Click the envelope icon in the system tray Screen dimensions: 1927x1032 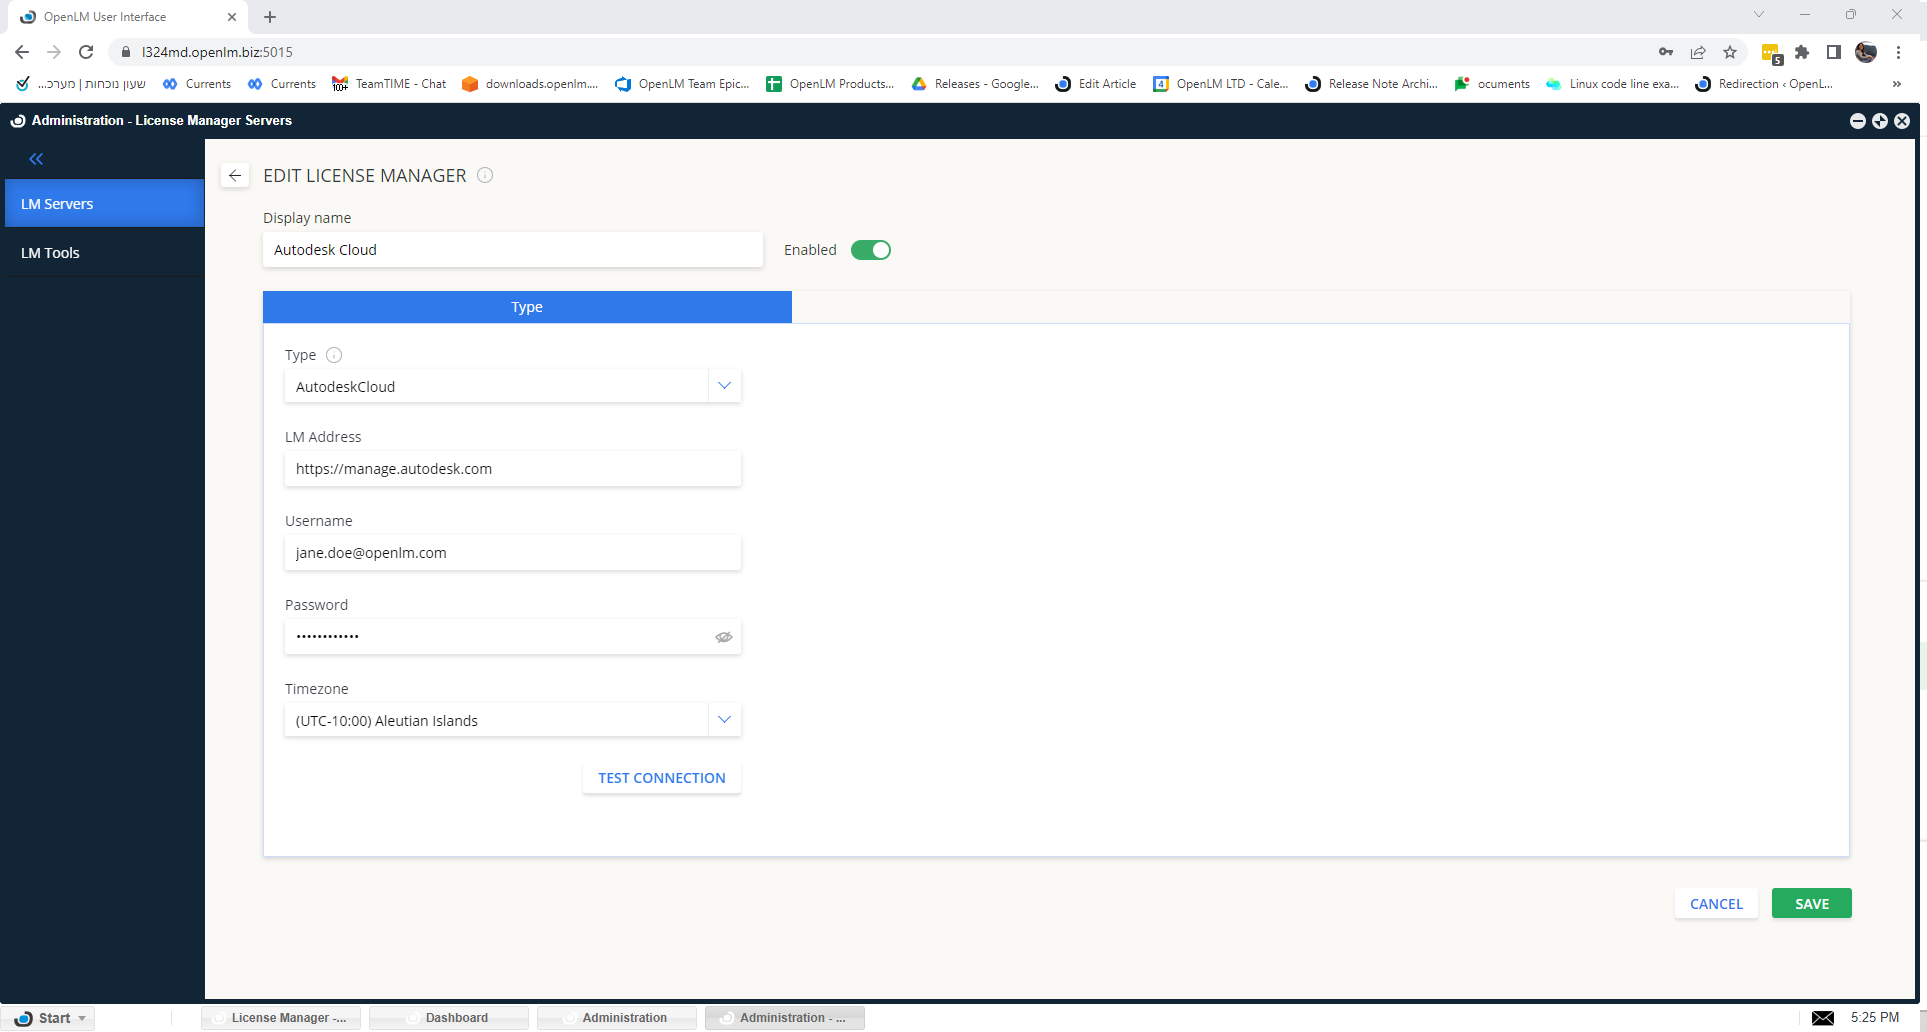[x=1824, y=1017]
